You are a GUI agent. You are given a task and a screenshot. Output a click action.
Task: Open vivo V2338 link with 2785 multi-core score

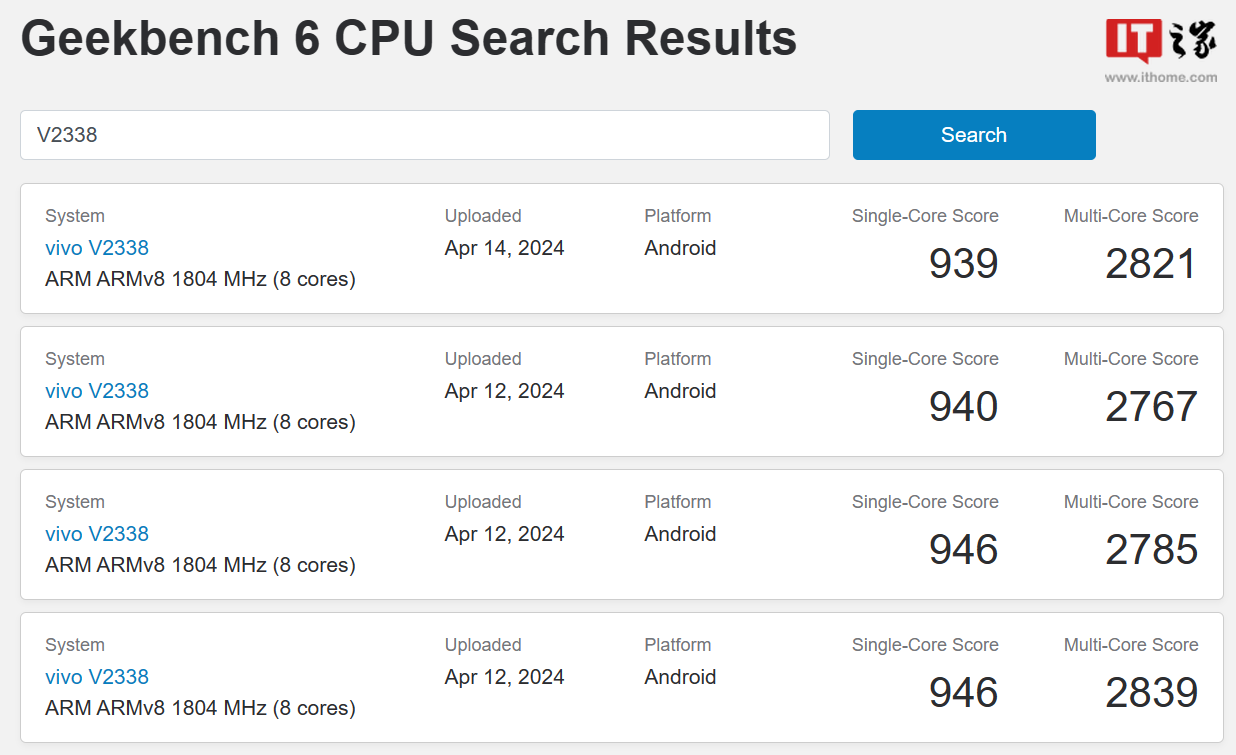click(x=97, y=534)
